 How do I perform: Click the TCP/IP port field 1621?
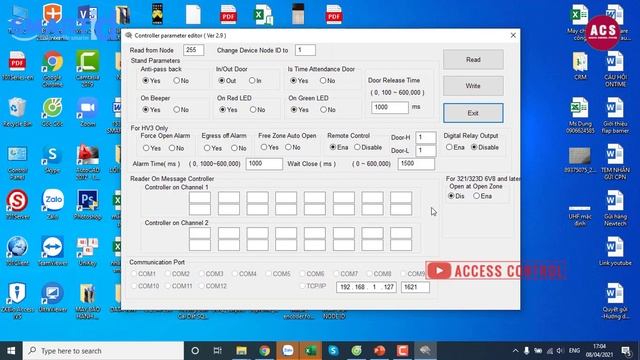(x=415, y=287)
